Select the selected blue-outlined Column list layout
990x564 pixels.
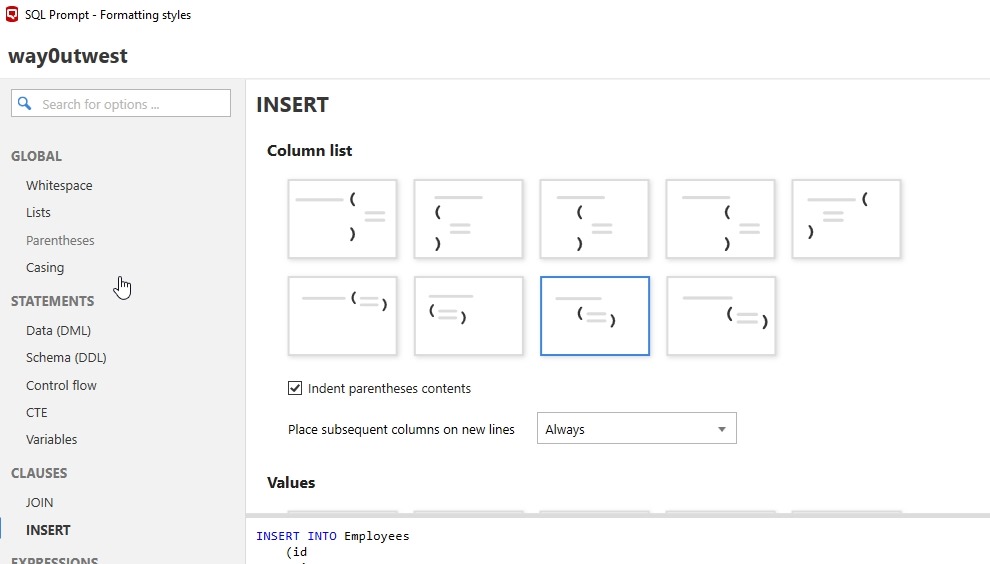pos(595,316)
